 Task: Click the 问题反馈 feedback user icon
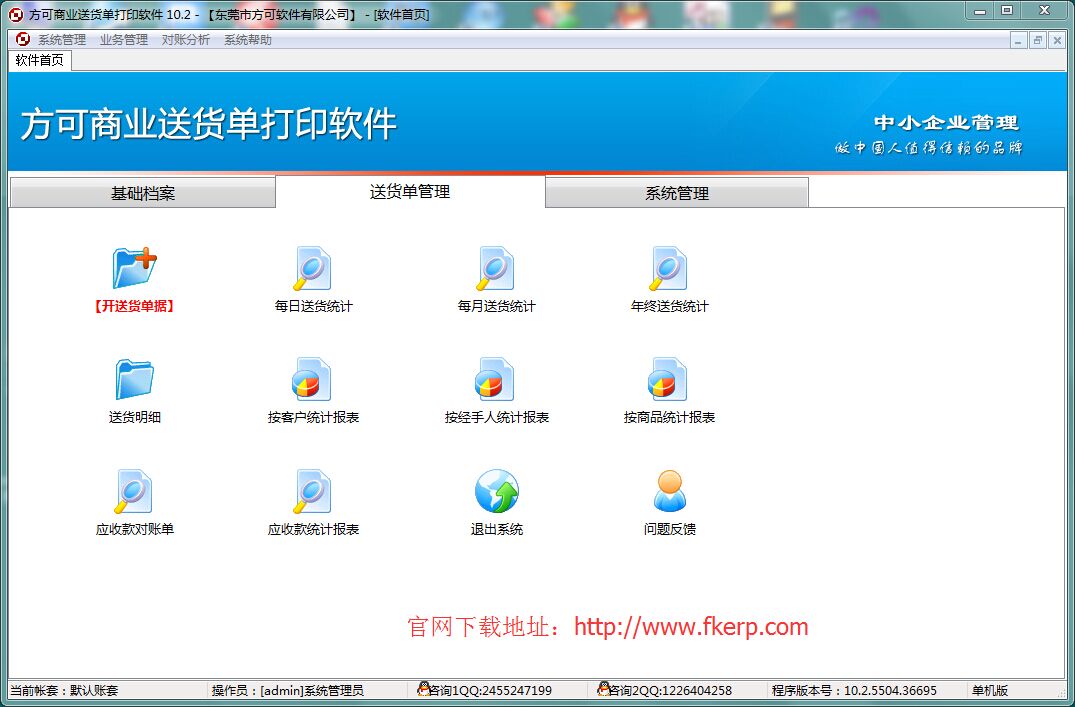(x=669, y=491)
